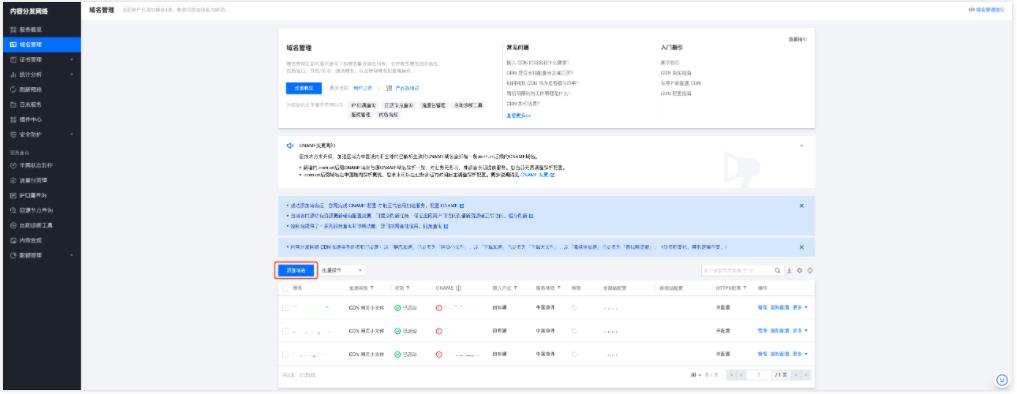Image resolution: width=1017 pixels, height=394 pixels.
Task: Click the 查看更多 link under FAQ list
Action: pyautogui.click(x=518, y=116)
